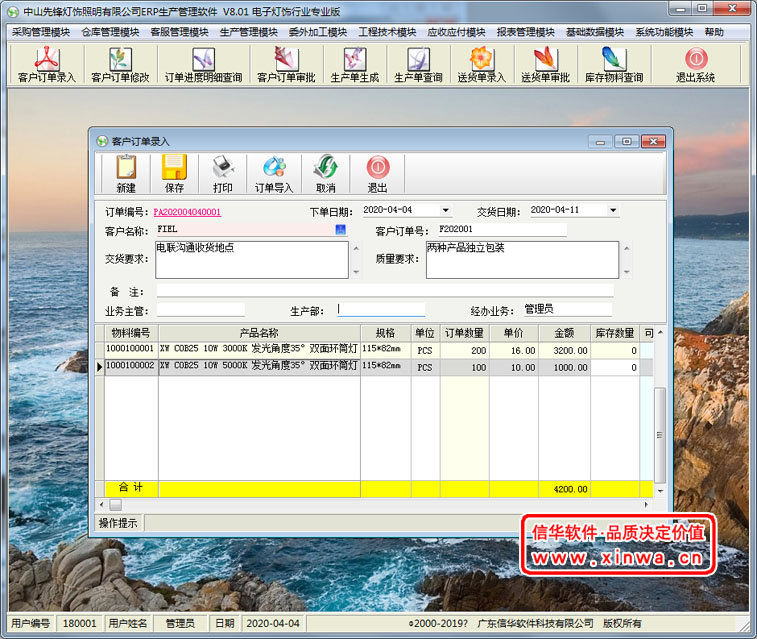Close the 客户订单录入 window
The width and height of the screenshot is (757, 639).
[654, 141]
